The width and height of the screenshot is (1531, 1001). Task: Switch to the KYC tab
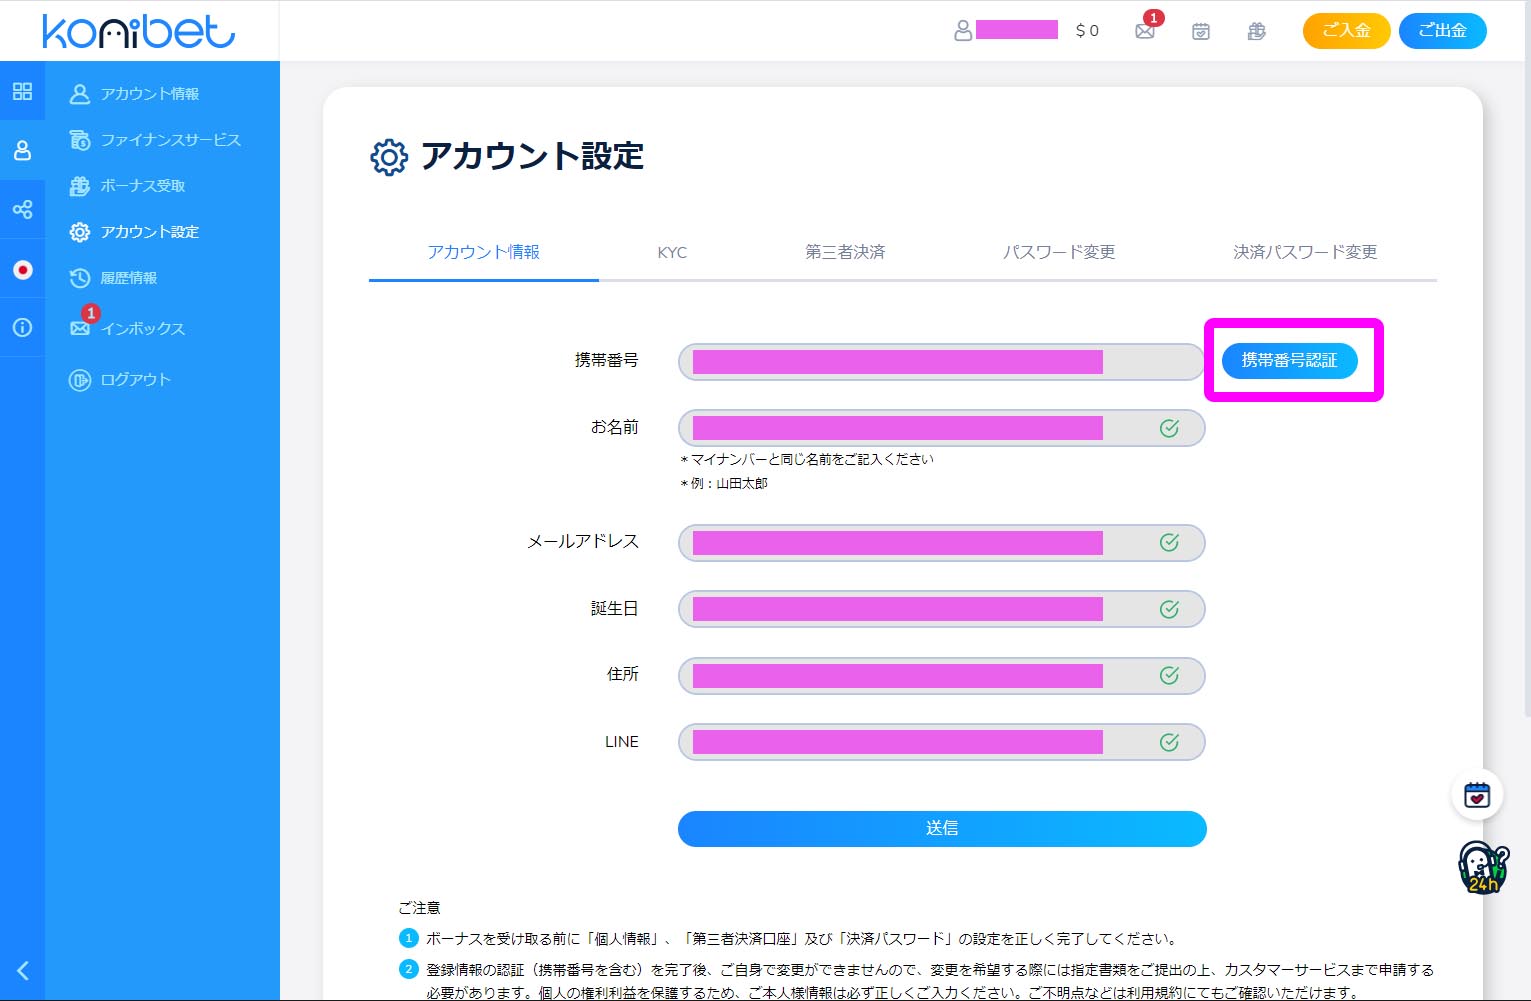(672, 252)
